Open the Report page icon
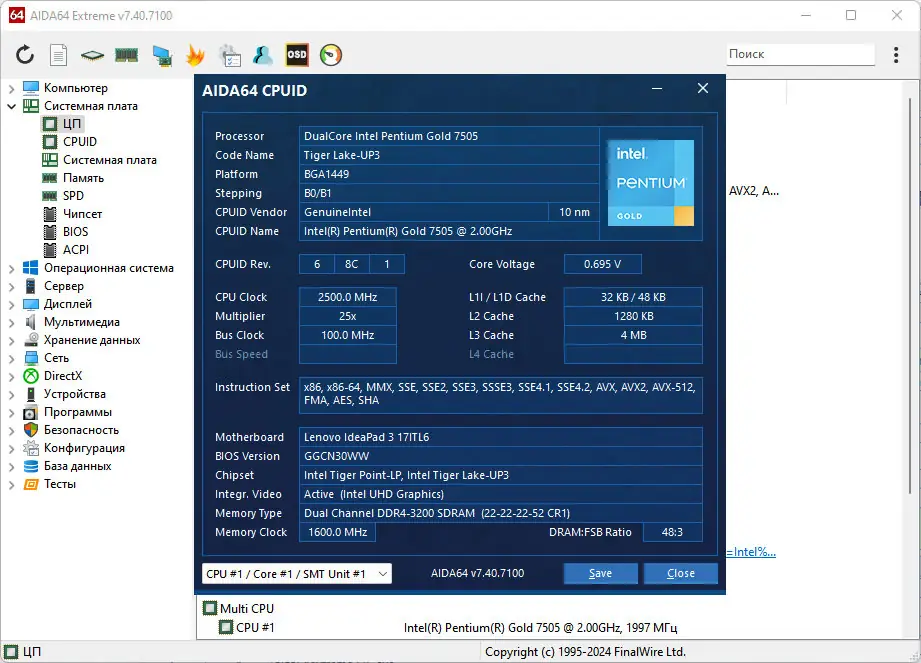 click(58, 55)
